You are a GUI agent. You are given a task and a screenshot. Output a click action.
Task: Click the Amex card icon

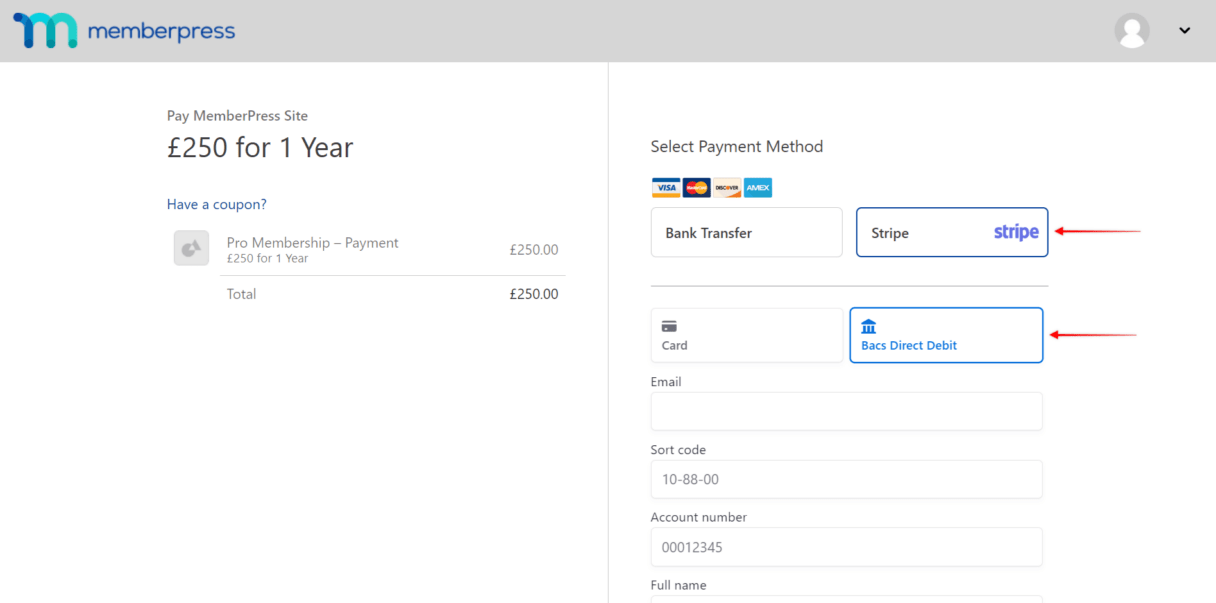[x=758, y=188]
